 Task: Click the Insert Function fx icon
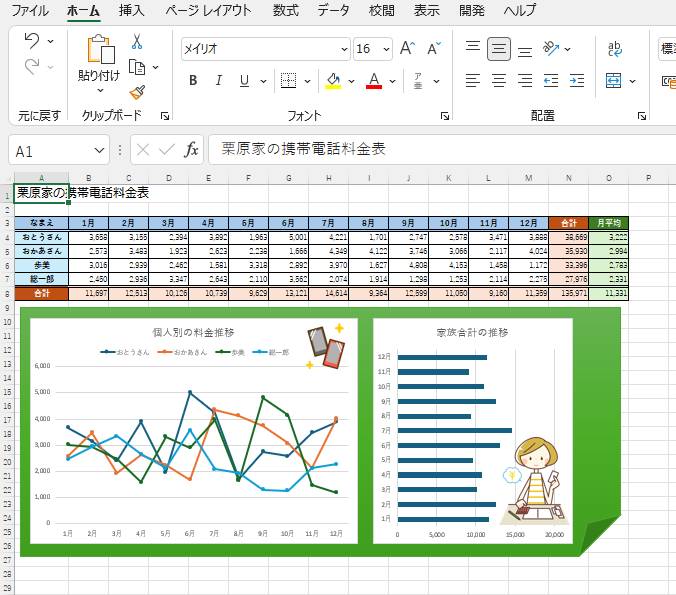pyautogui.click(x=192, y=150)
